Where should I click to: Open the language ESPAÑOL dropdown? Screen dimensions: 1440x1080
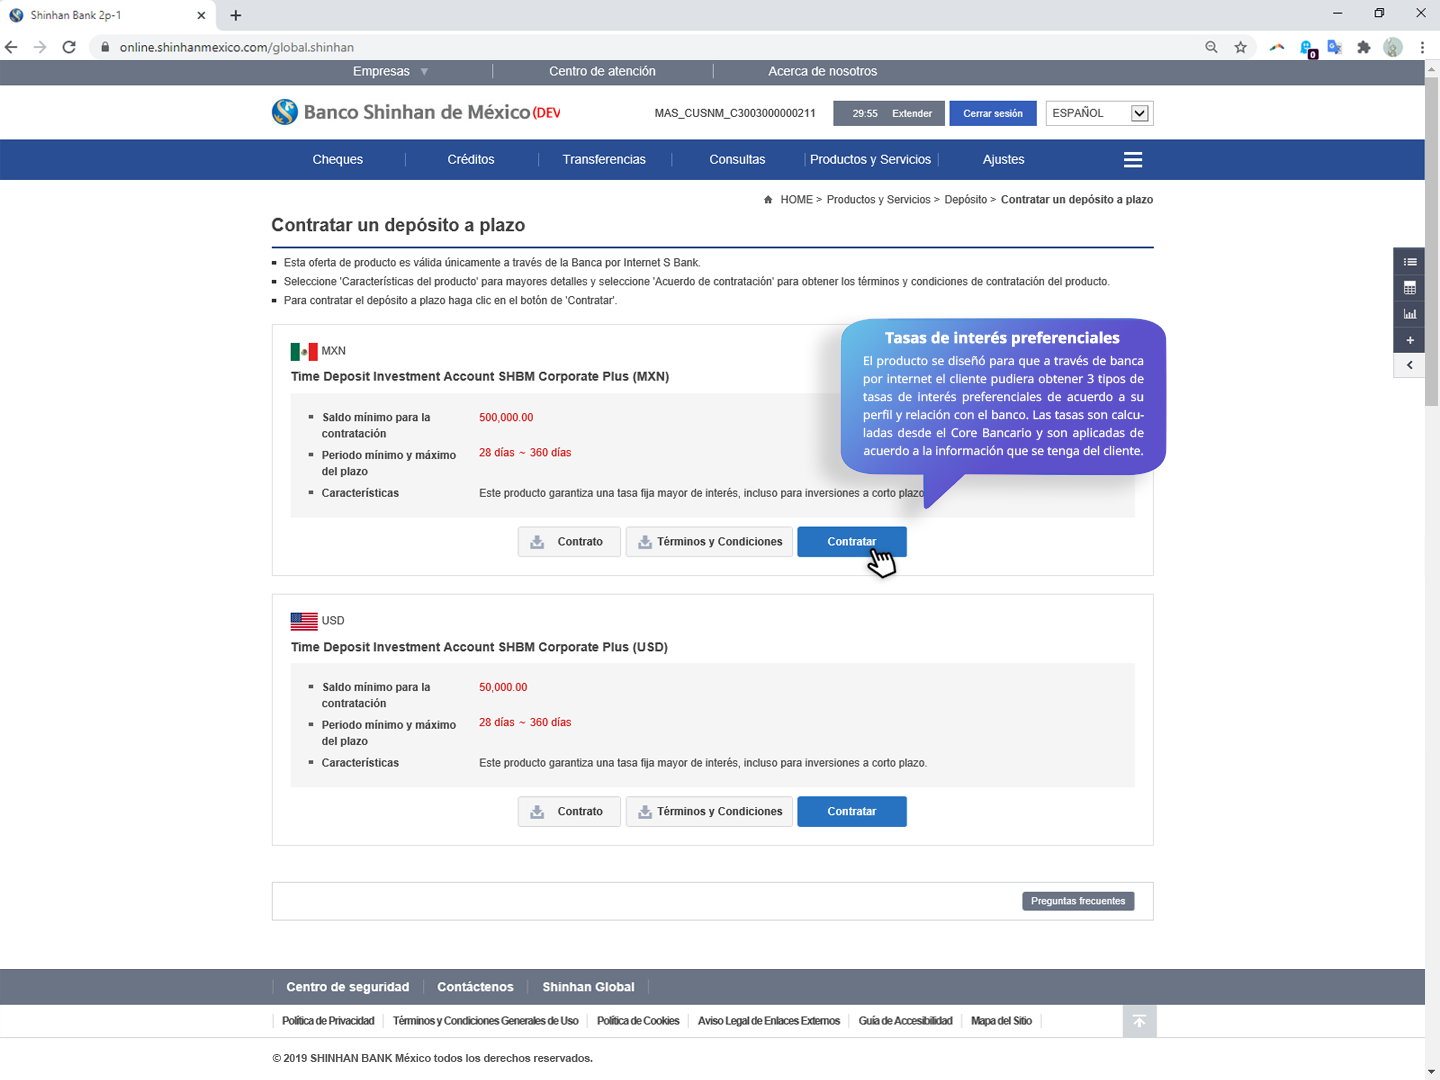pos(1099,113)
